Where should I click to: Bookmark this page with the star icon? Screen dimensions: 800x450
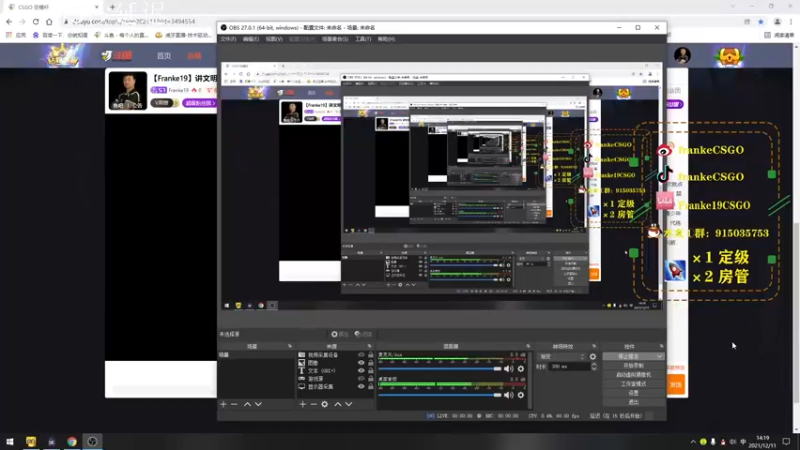click(x=761, y=21)
